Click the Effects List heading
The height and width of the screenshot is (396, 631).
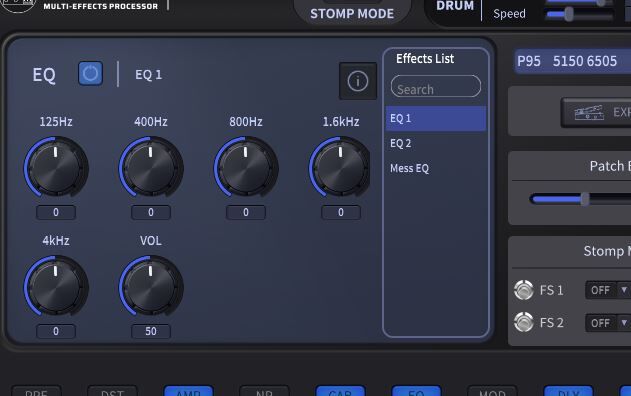point(425,59)
